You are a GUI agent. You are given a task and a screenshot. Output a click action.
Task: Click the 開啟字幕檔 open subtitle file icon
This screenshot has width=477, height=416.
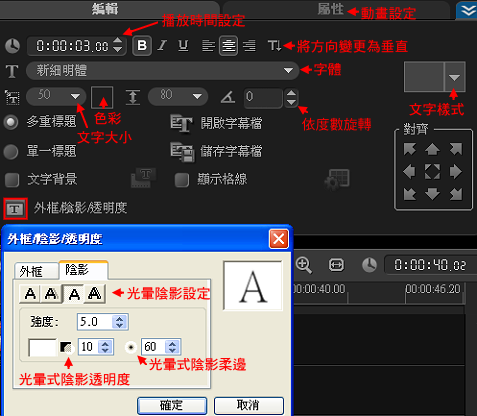pos(181,123)
